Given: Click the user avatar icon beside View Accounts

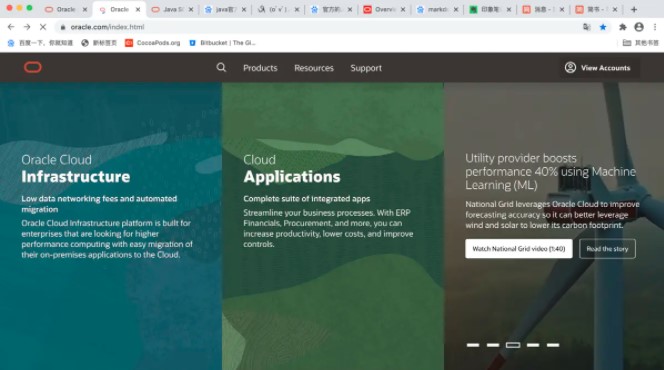Looking at the screenshot, I should click(570, 67).
